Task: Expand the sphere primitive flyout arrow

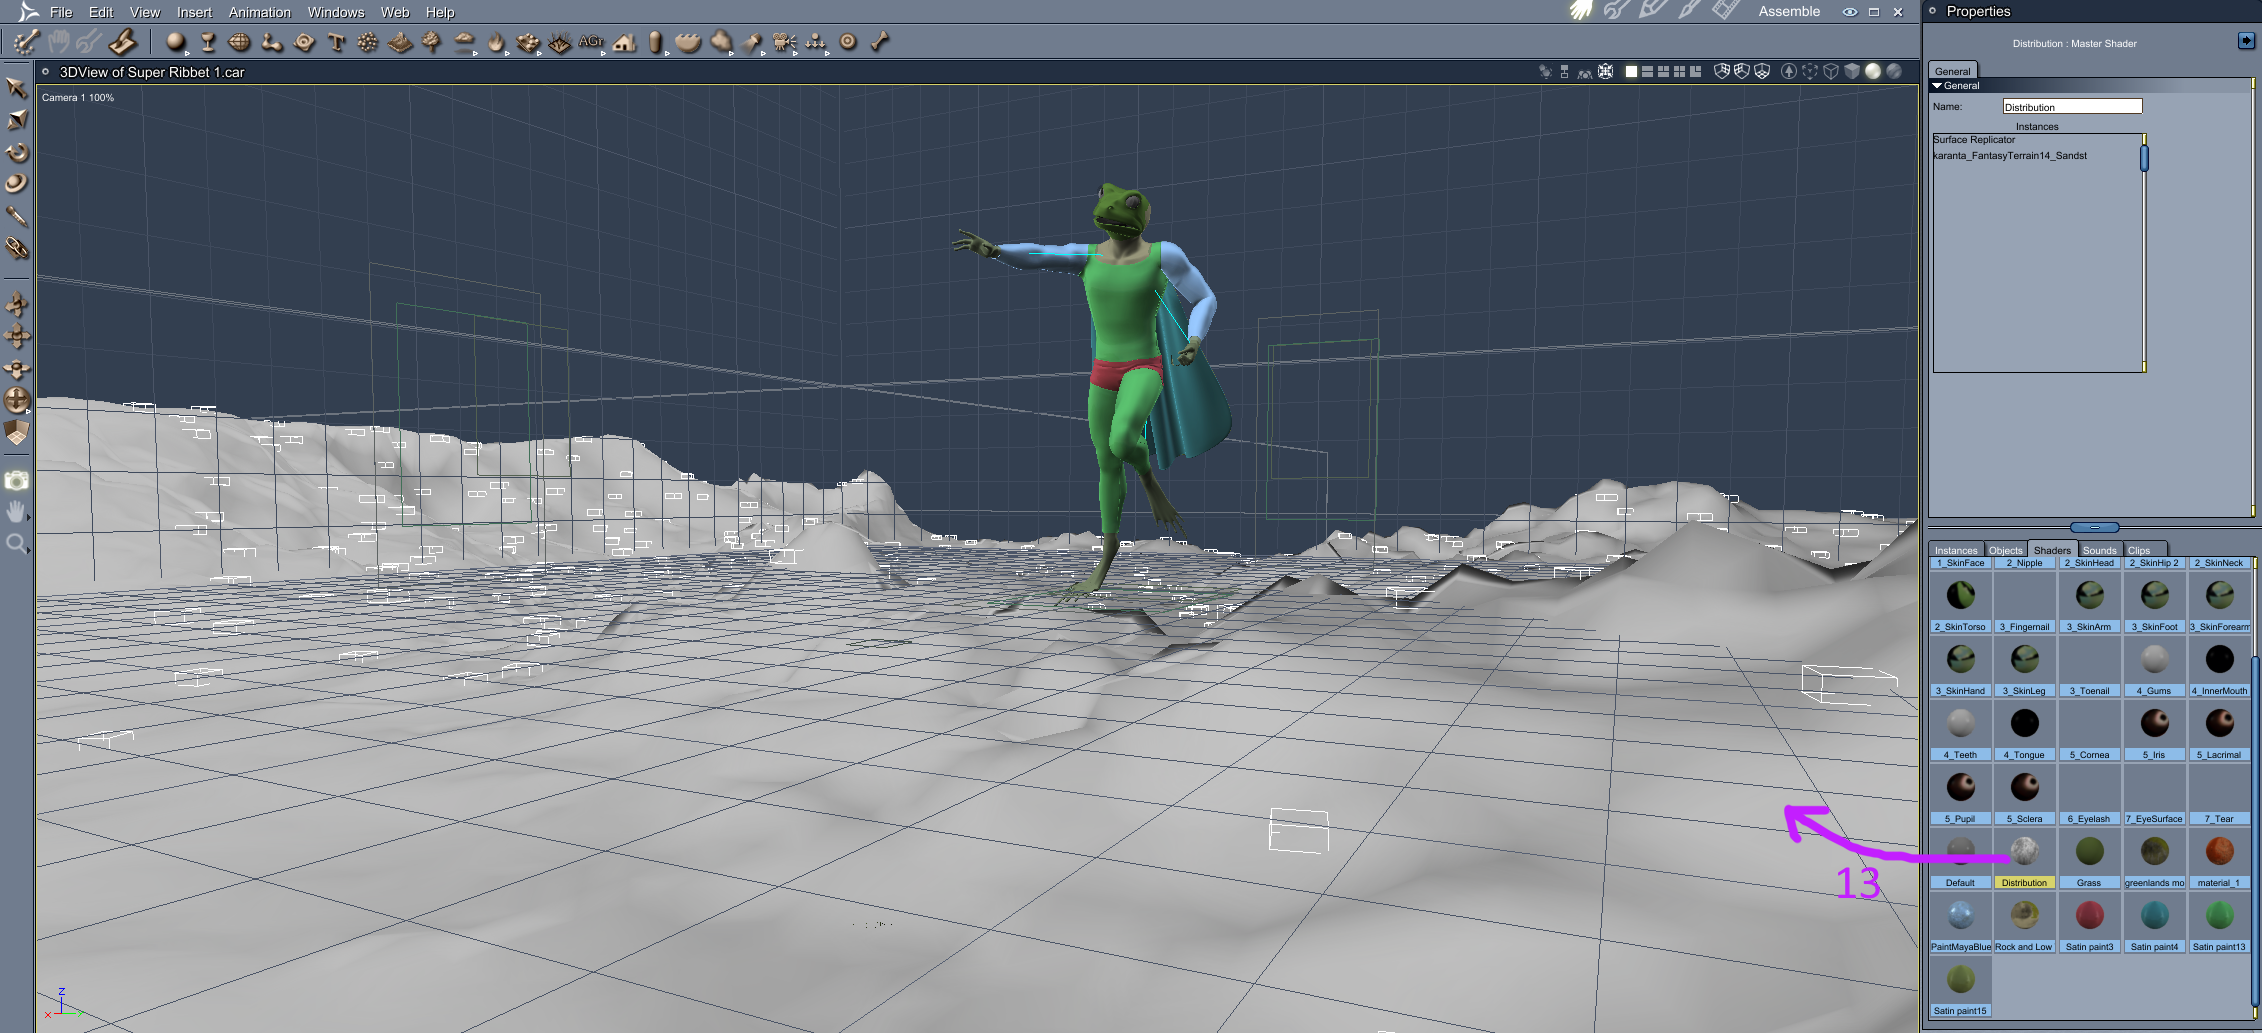Action: (186, 52)
